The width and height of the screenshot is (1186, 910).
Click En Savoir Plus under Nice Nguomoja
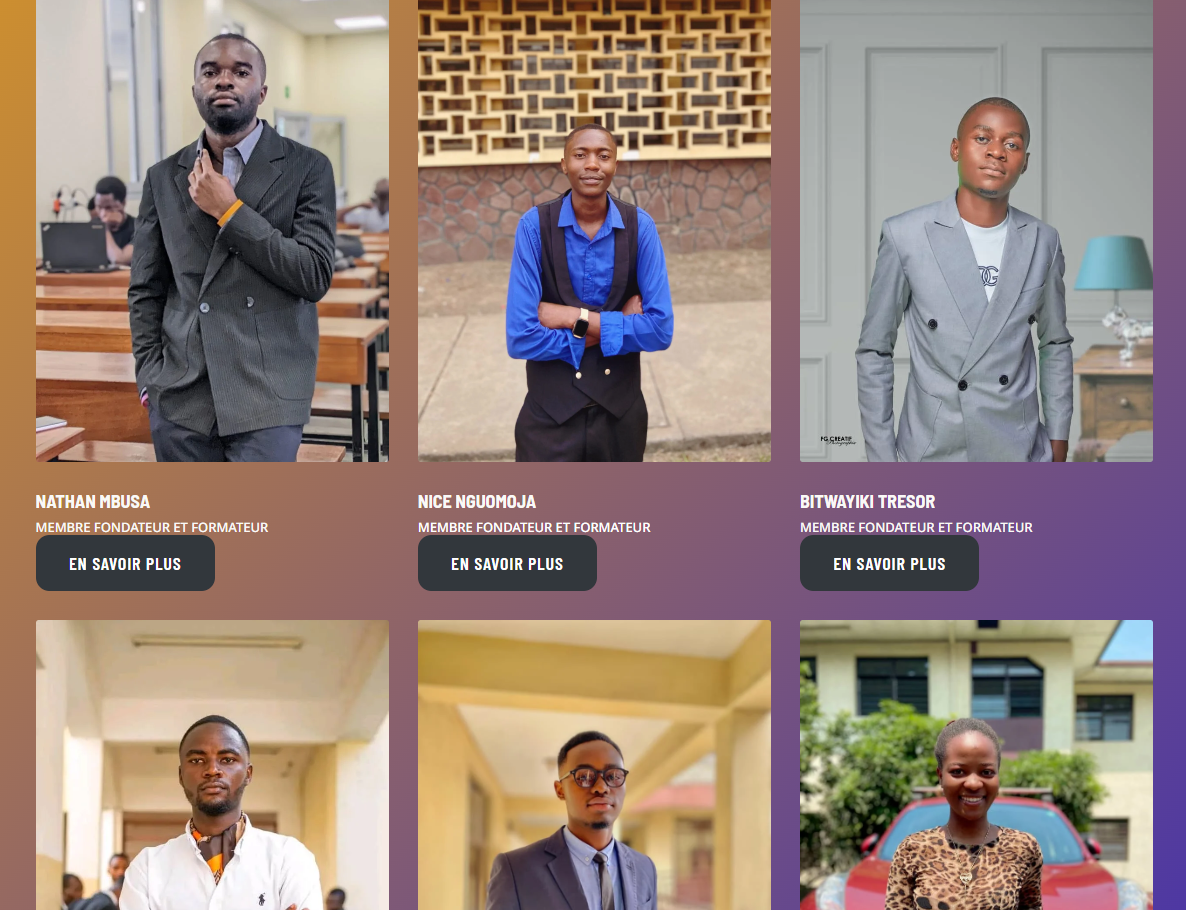[508, 564]
